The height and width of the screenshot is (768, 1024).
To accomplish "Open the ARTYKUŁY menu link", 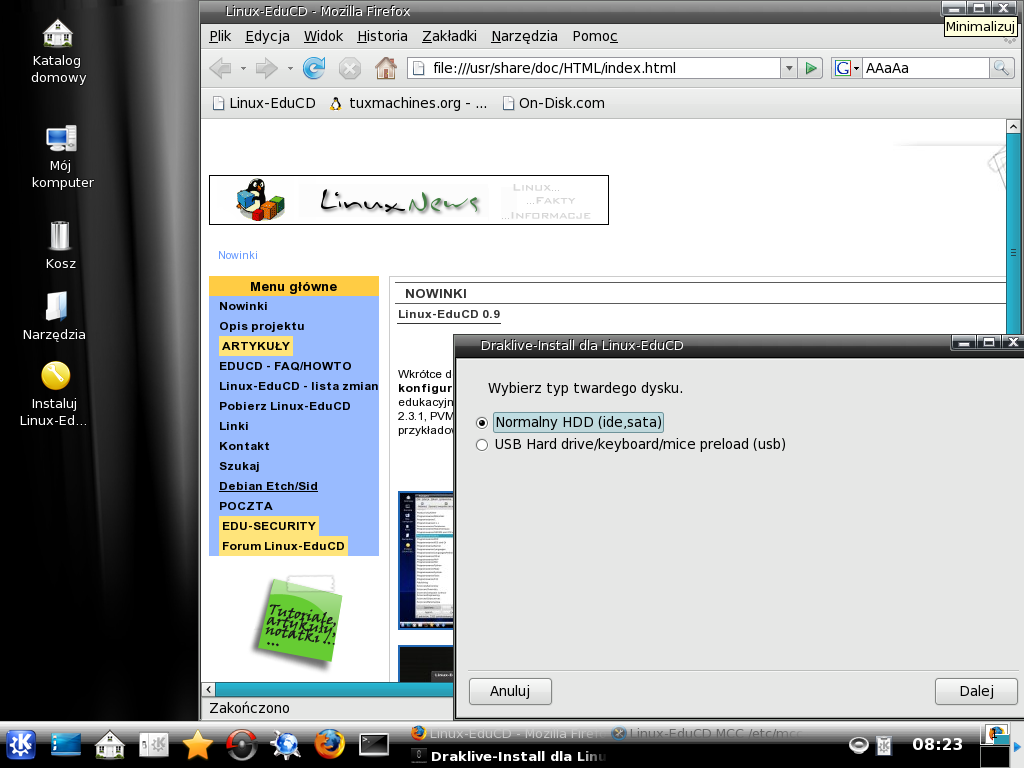I will click(x=255, y=346).
